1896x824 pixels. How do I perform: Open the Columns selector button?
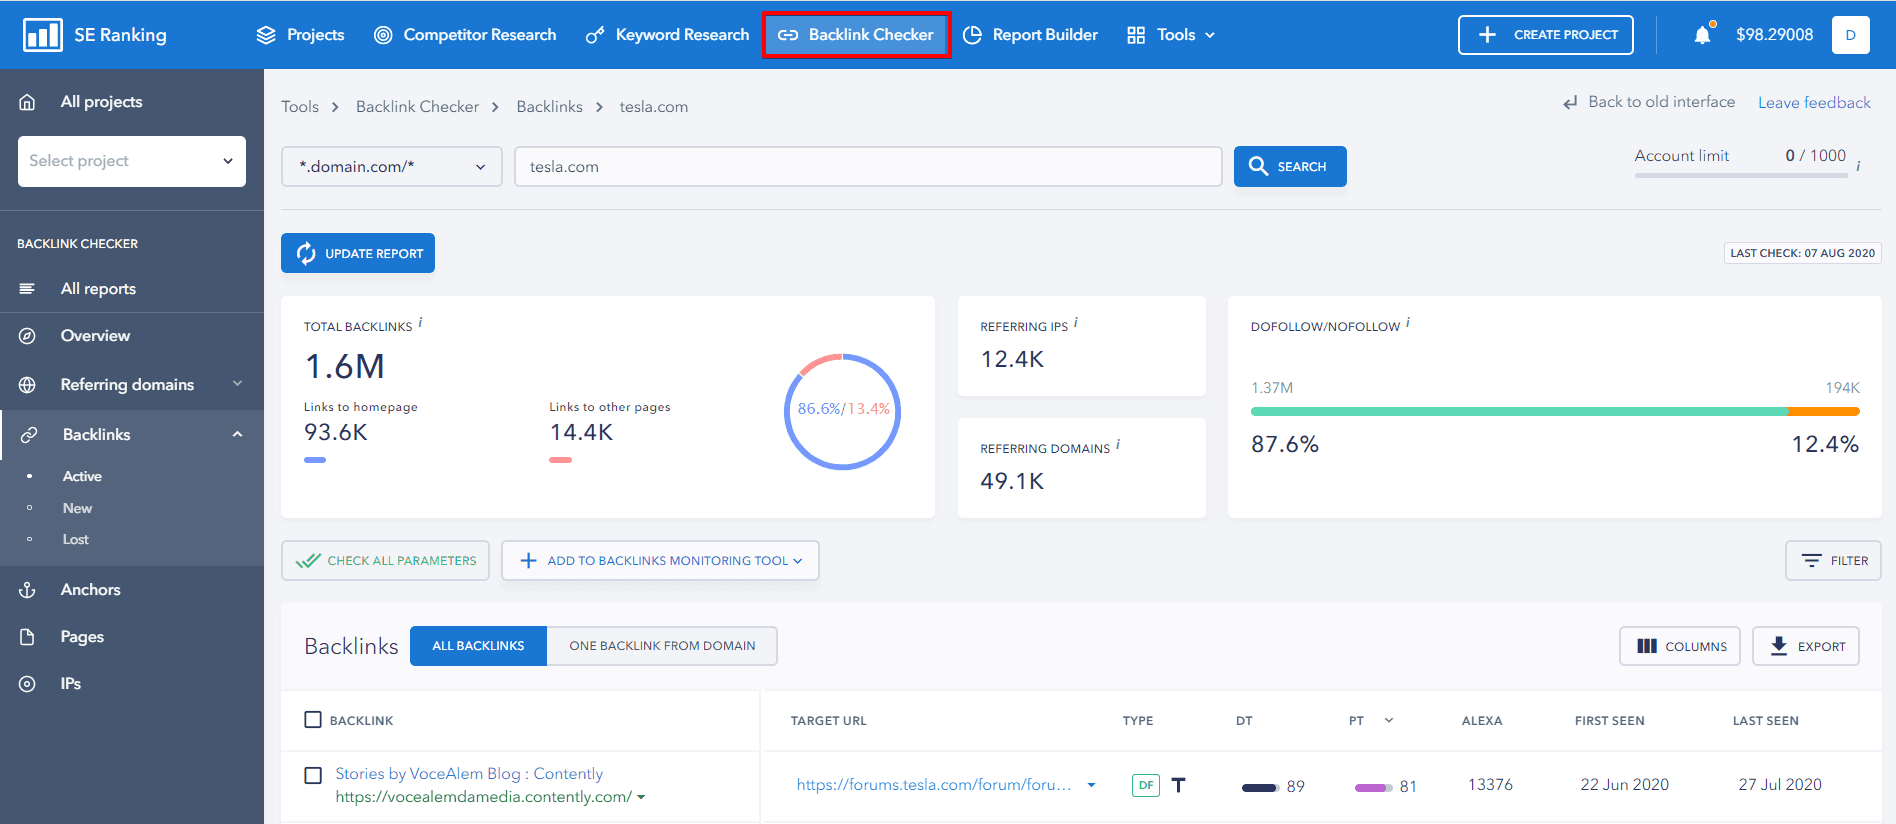[x=1680, y=646]
